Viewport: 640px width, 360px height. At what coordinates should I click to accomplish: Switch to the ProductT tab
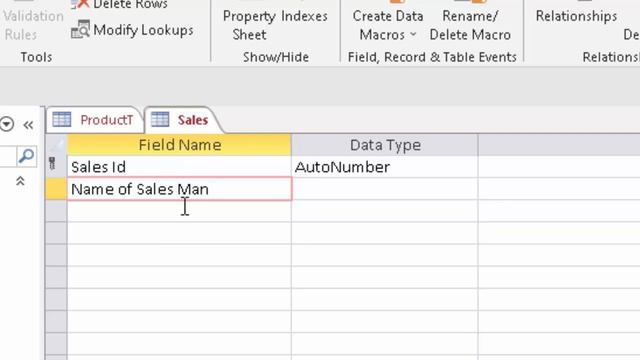click(95, 120)
